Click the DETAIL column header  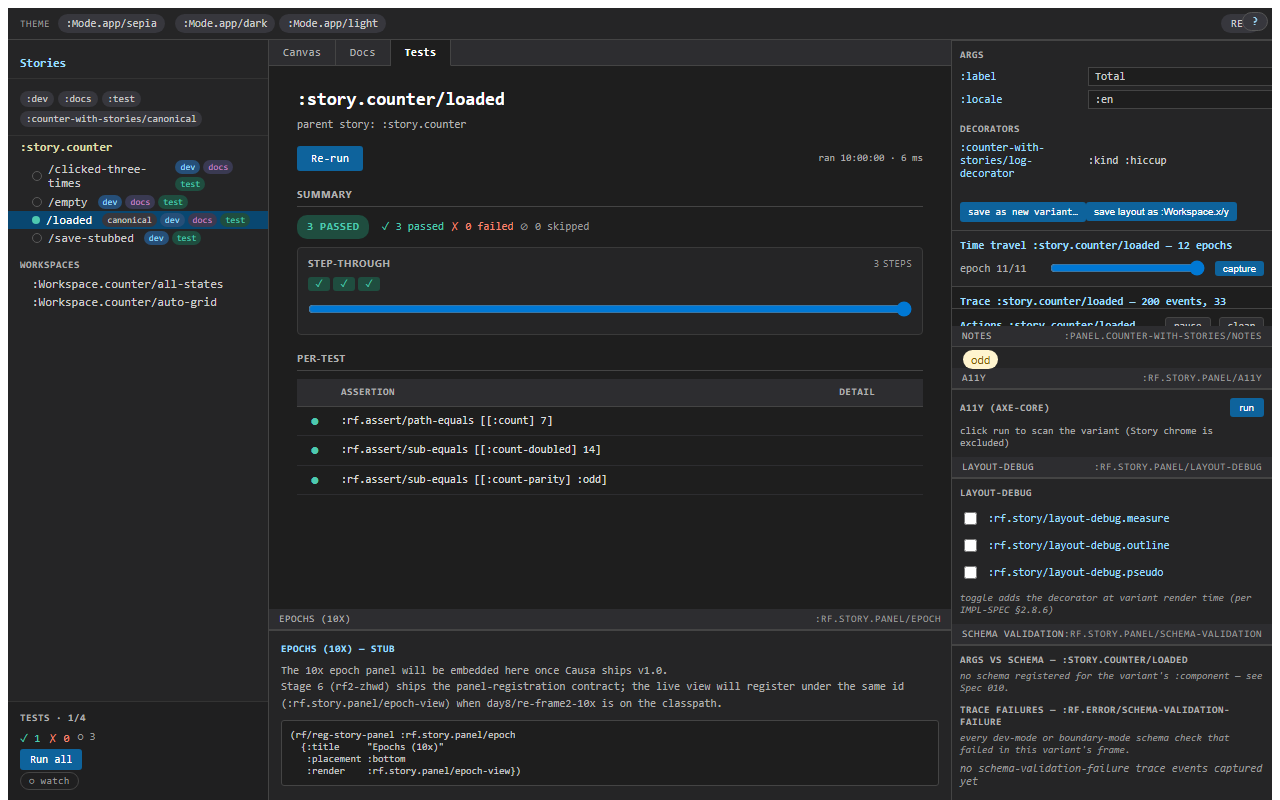(x=857, y=392)
